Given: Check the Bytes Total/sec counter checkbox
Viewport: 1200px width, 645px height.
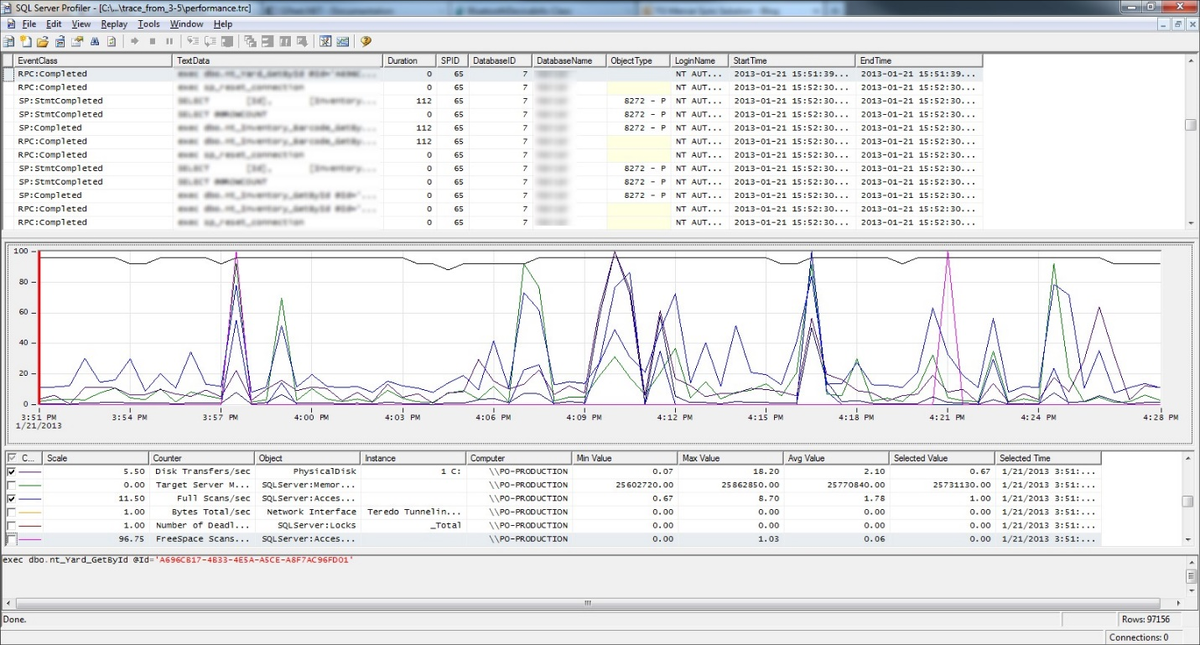Looking at the screenshot, I should 12,511.
